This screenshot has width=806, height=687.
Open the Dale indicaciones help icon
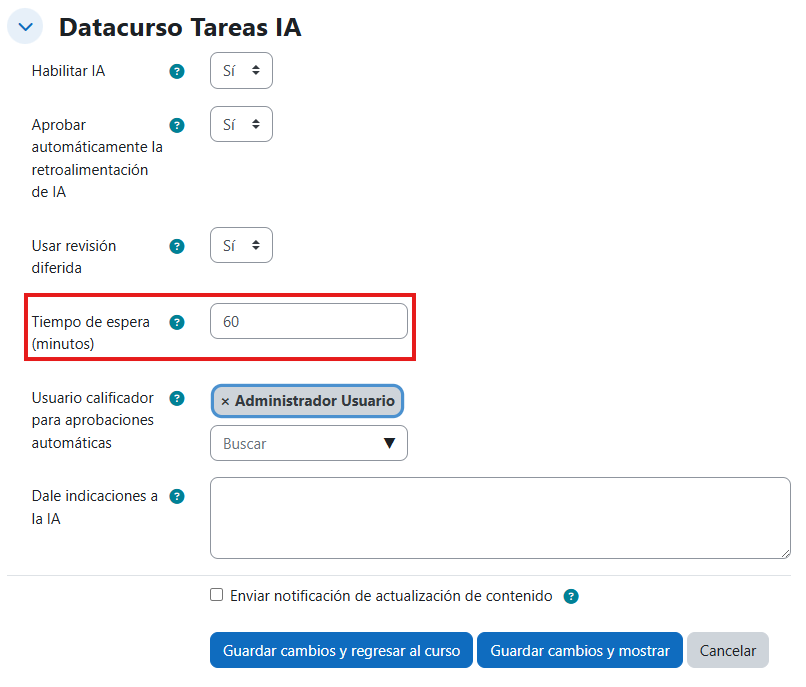[x=177, y=496]
